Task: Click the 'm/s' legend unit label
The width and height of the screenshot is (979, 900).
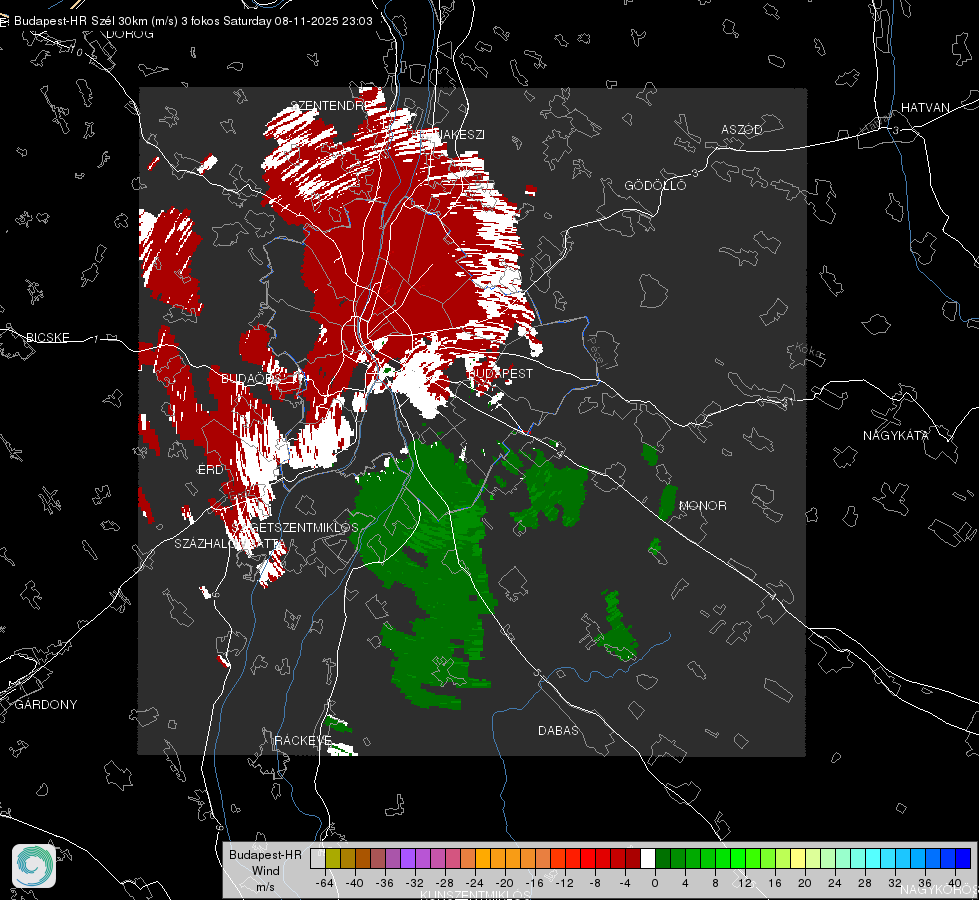Action: tap(265, 887)
